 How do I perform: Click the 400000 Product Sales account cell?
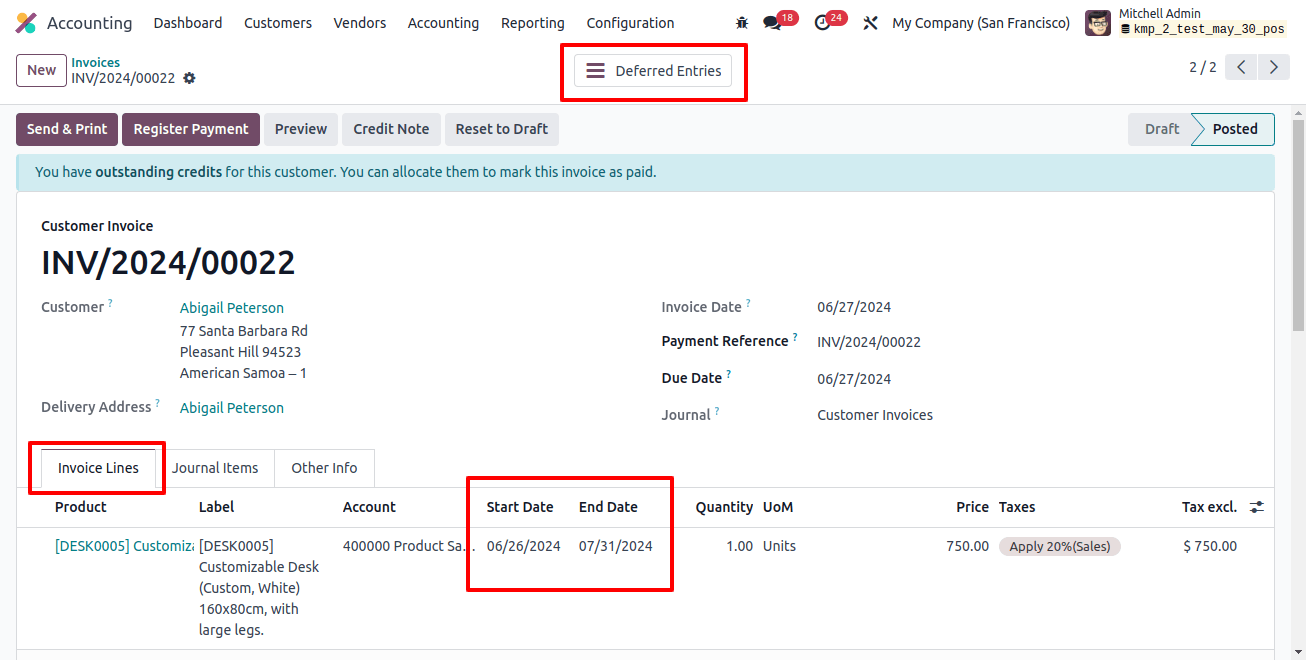[x=408, y=546]
